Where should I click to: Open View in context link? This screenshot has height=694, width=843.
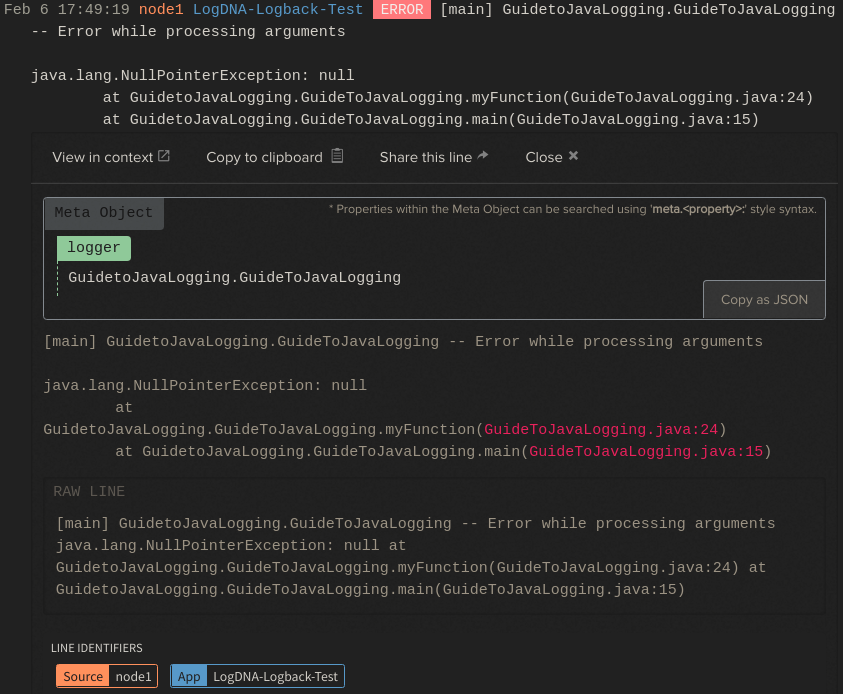click(103, 157)
